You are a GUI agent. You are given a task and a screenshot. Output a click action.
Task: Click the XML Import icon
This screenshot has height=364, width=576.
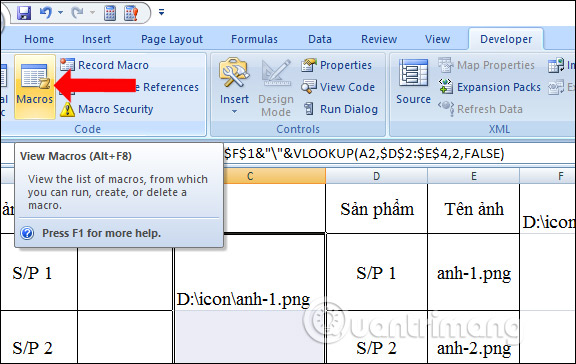pos(556,65)
